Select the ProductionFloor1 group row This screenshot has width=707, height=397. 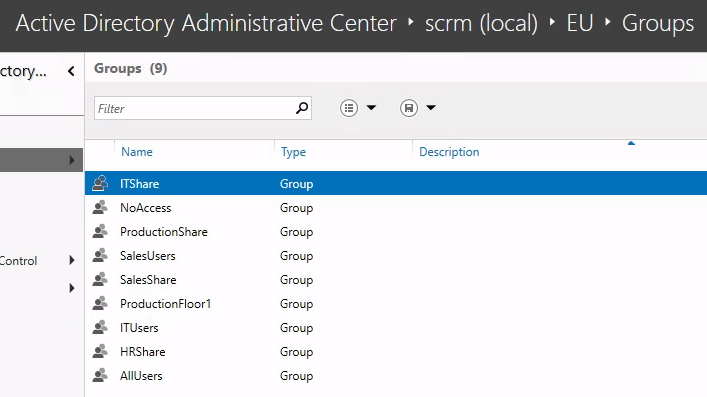396,304
